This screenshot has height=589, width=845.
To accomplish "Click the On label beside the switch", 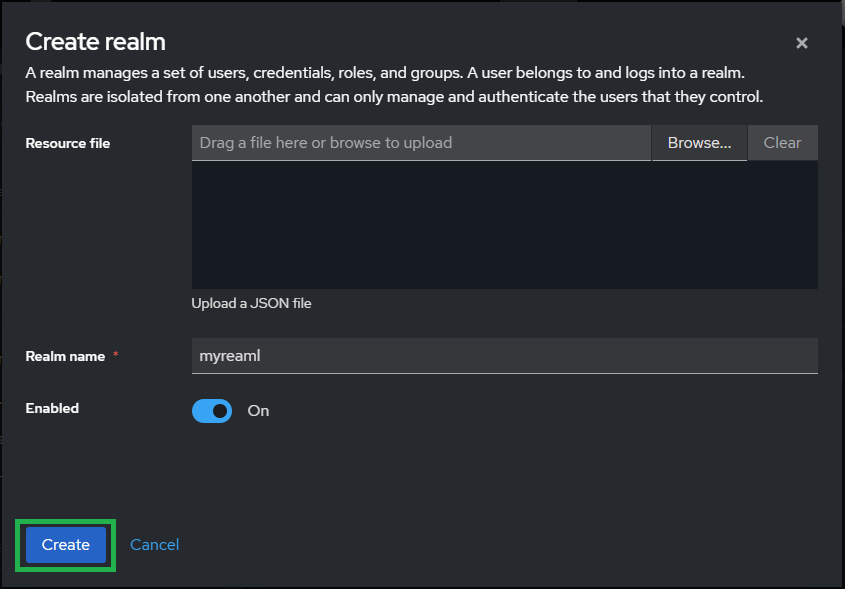I will pos(258,411).
